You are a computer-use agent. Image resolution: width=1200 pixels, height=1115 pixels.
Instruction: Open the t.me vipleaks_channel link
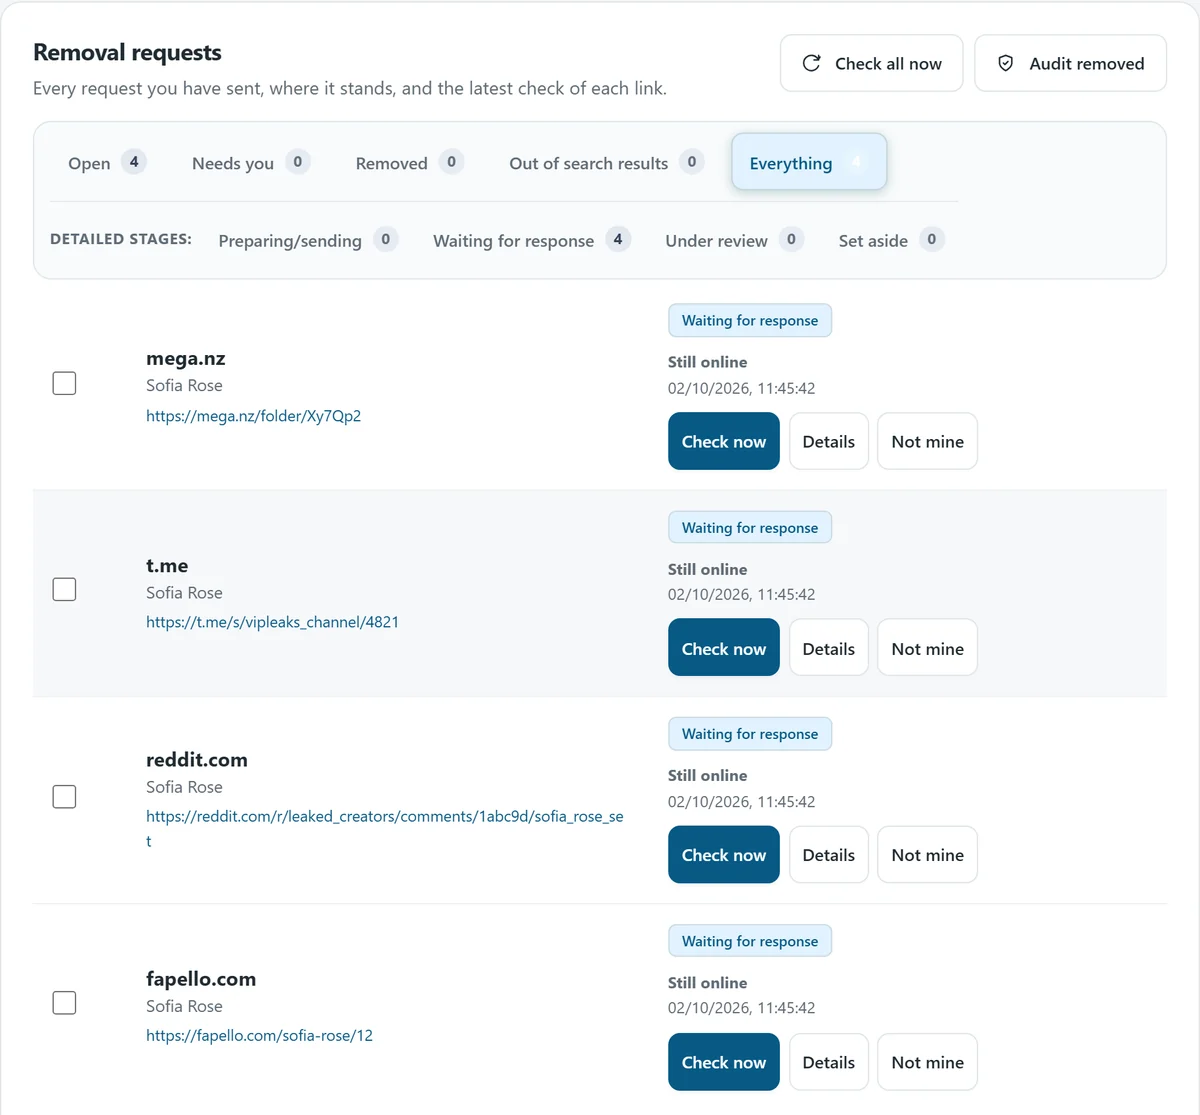(x=272, y=622)
